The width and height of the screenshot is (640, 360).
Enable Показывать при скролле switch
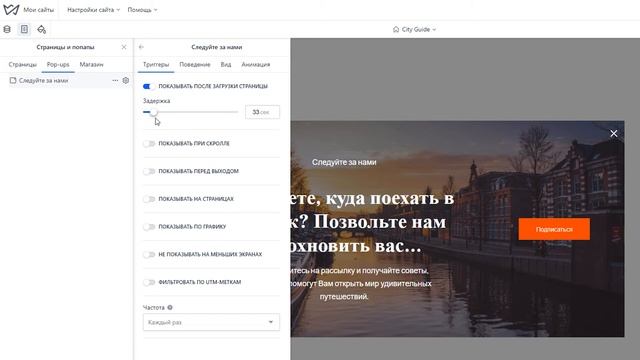click(x=149, y=143)
